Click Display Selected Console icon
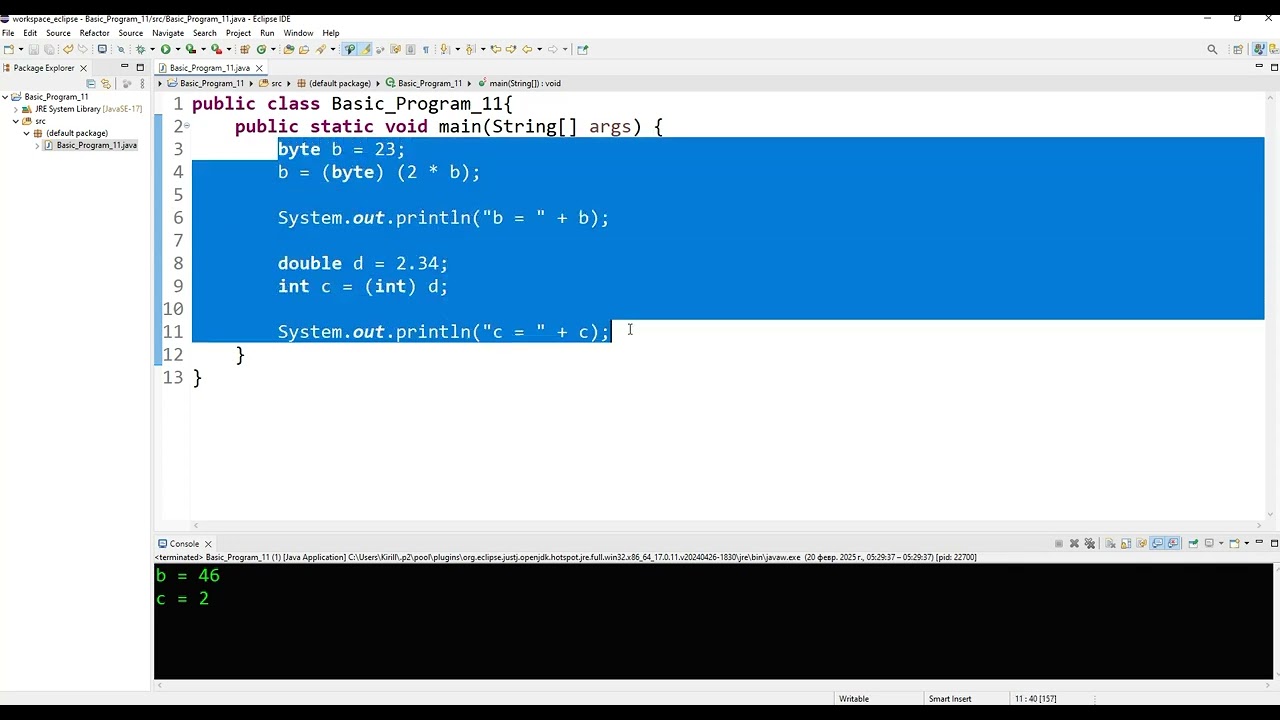This screenshot has height=720, width=1280. [1209, 543]
